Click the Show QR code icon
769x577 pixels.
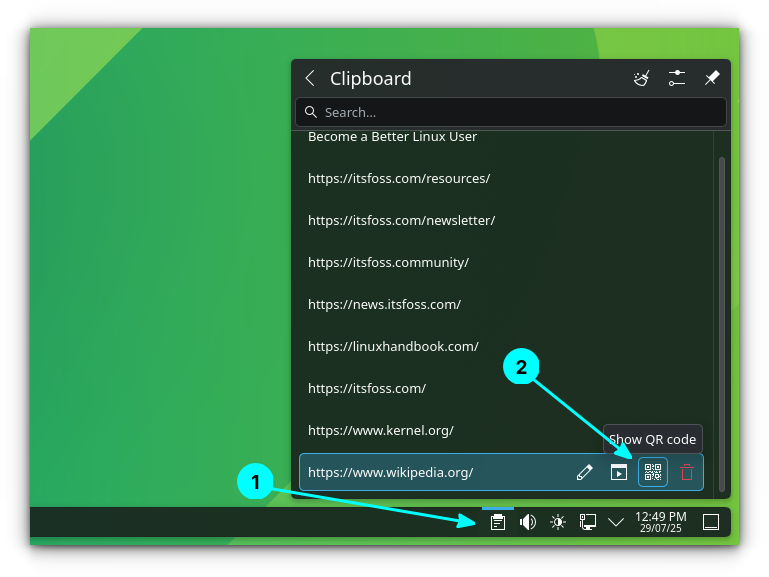[653, 472]
